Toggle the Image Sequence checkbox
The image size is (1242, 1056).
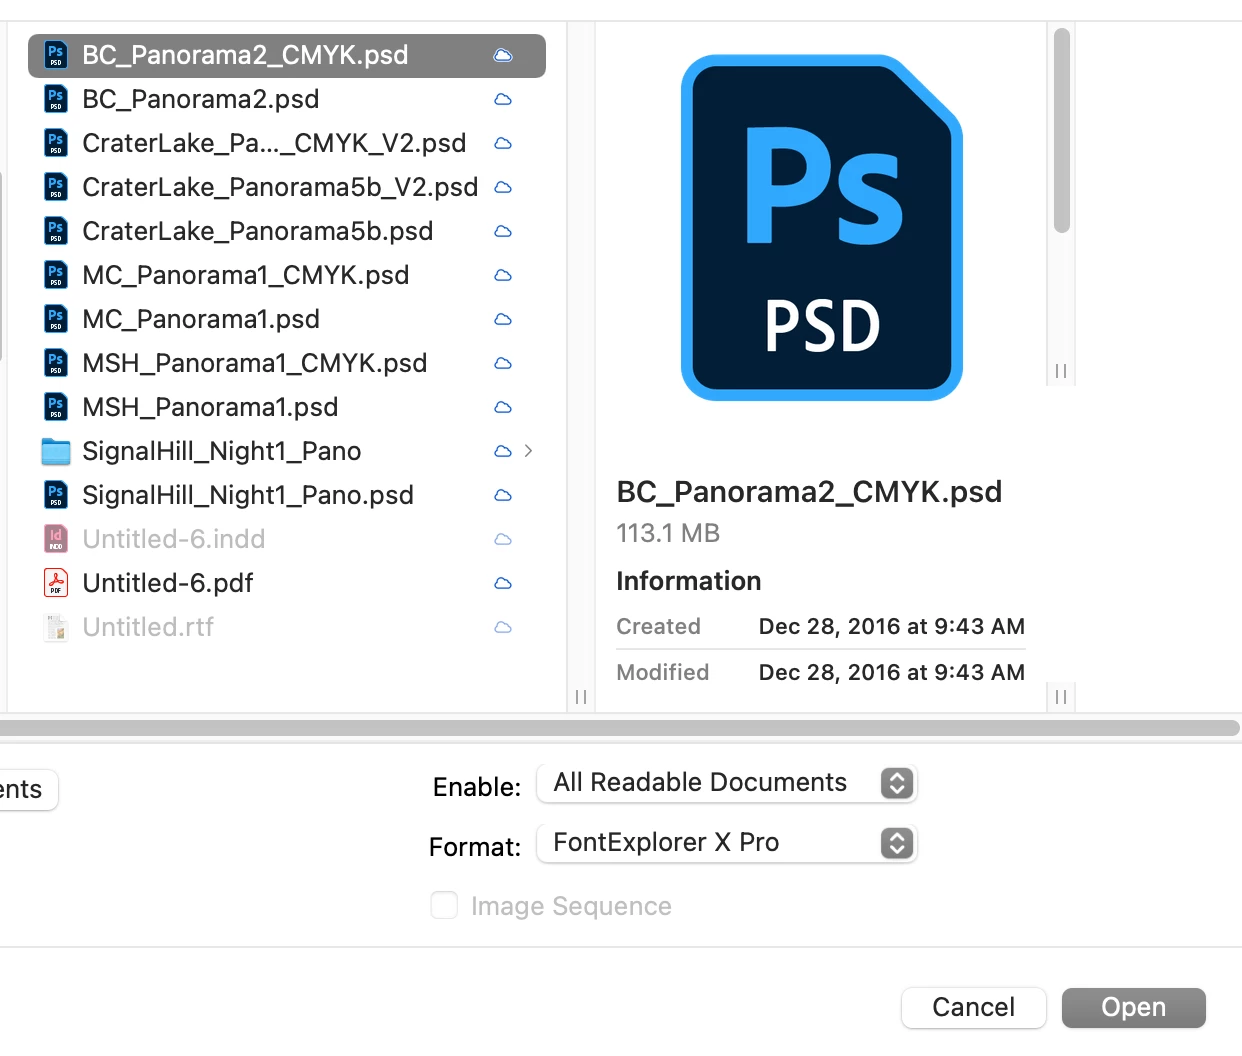(x=444, y=905)
